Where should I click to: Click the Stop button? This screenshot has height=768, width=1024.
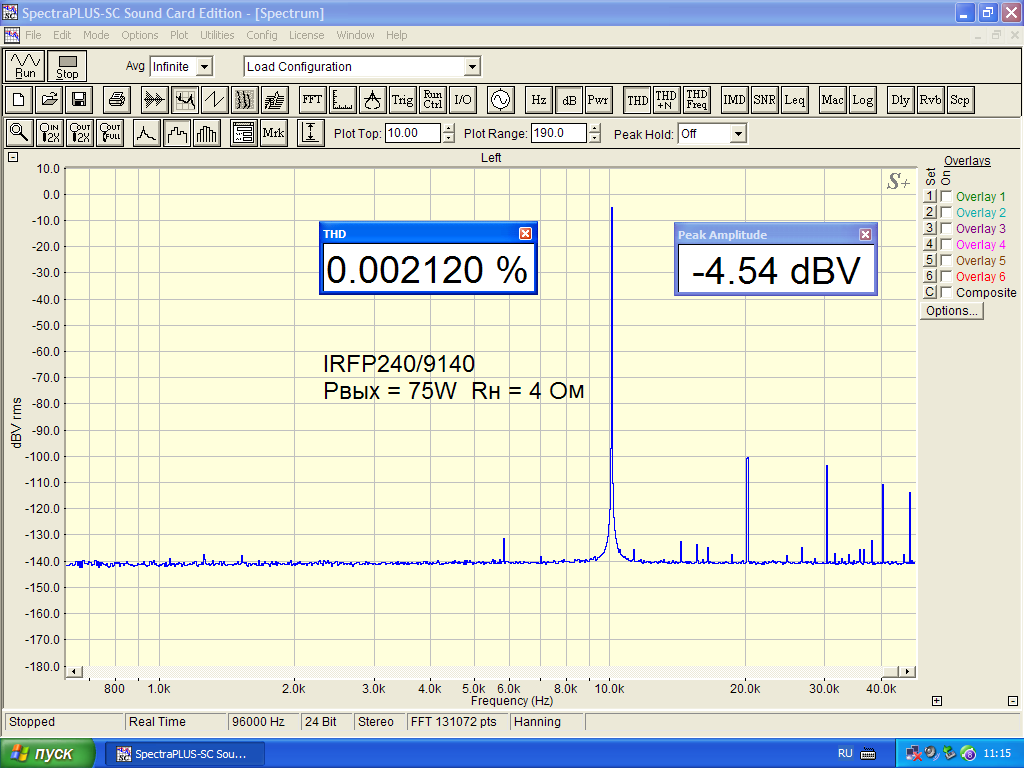tap(67, 66)
